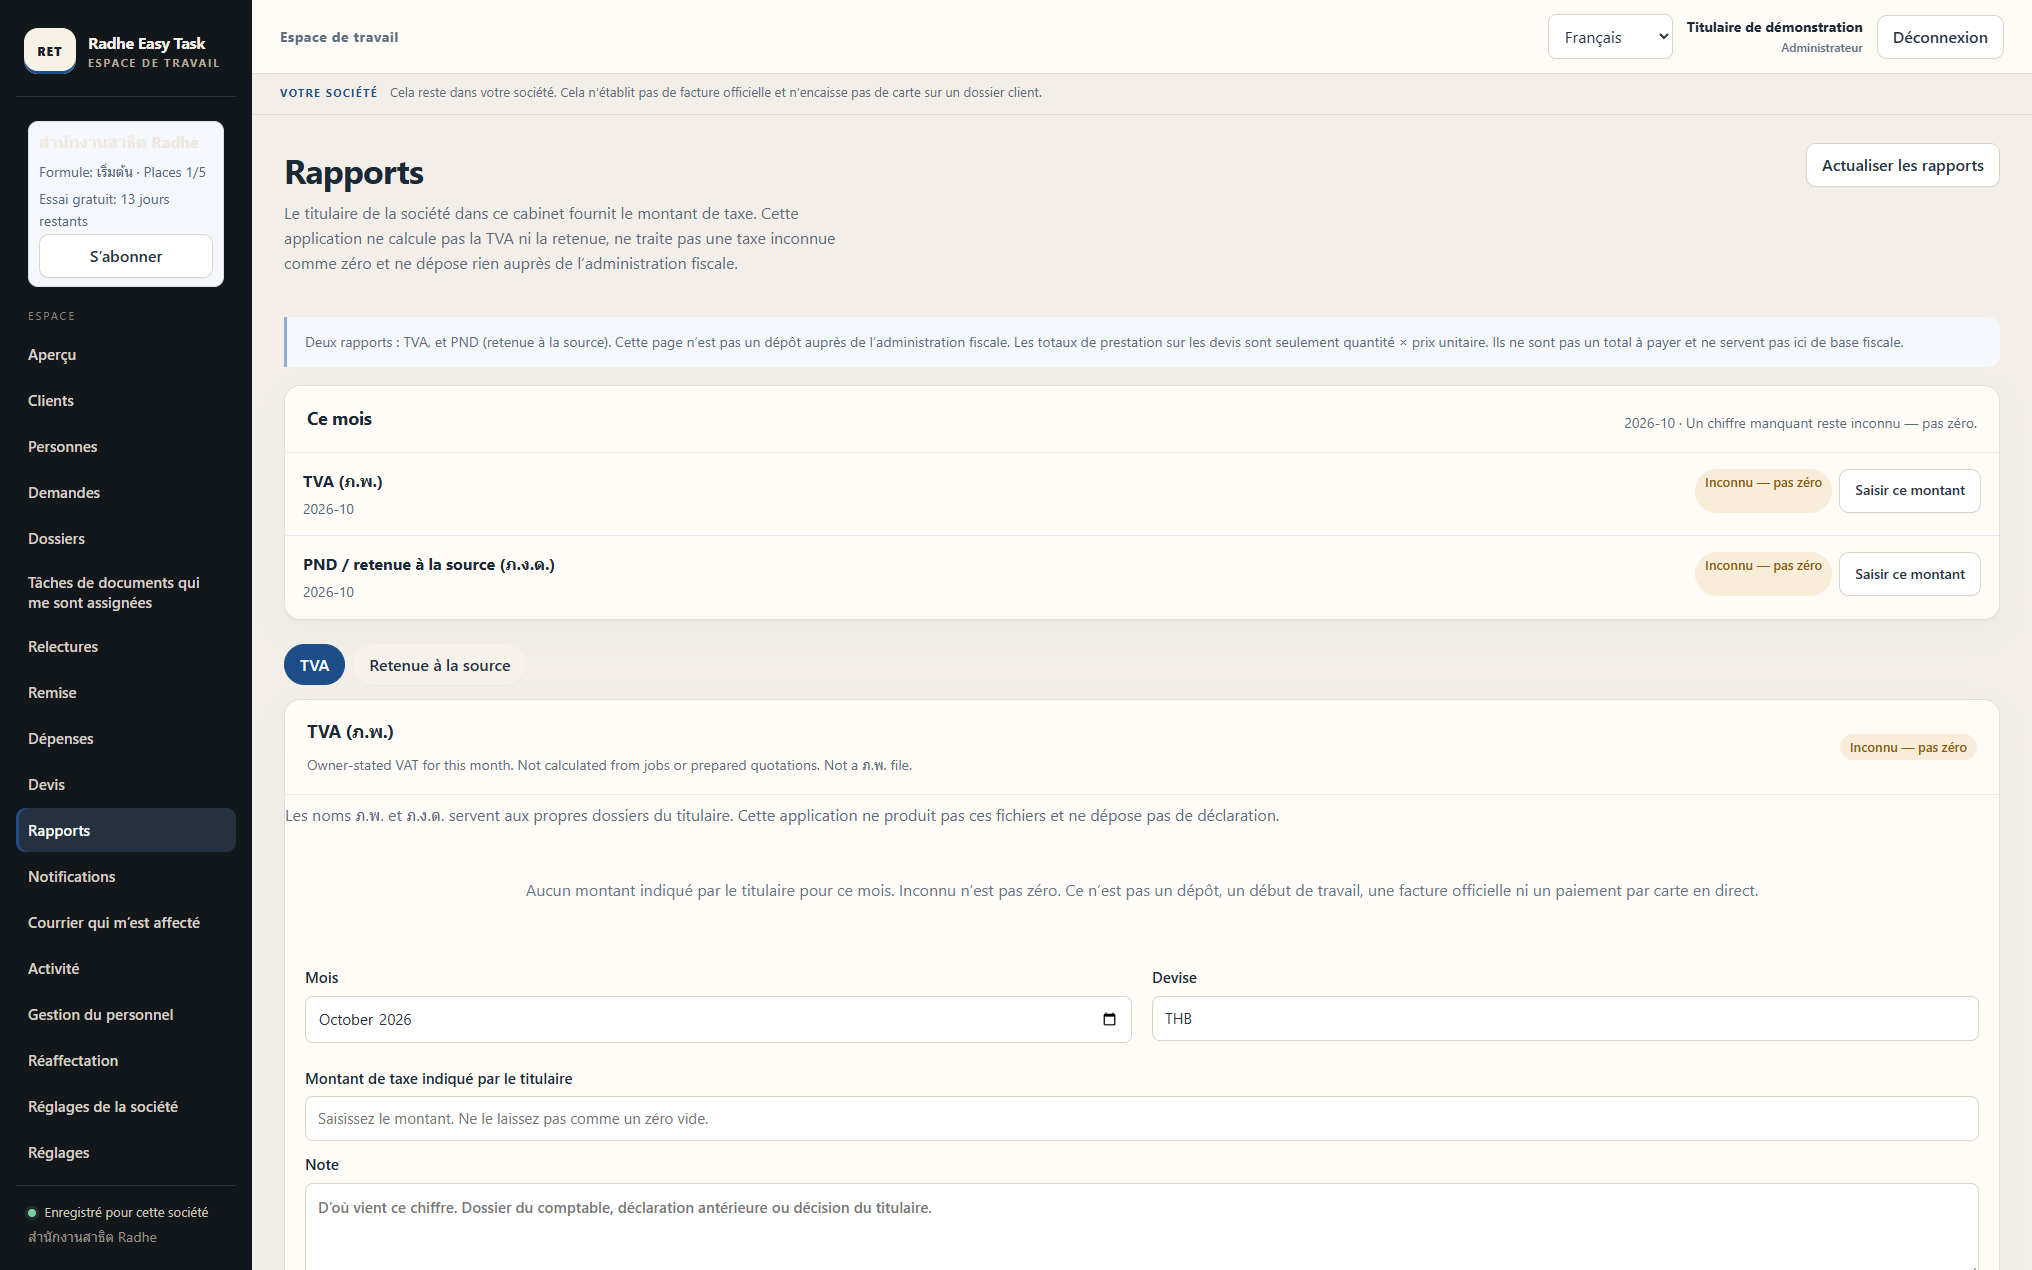Click Inconnu — pas zéro badge in PND row
This screenshot has width=2032, height=1270.
pyautogui.click(x=1762, y=574)
